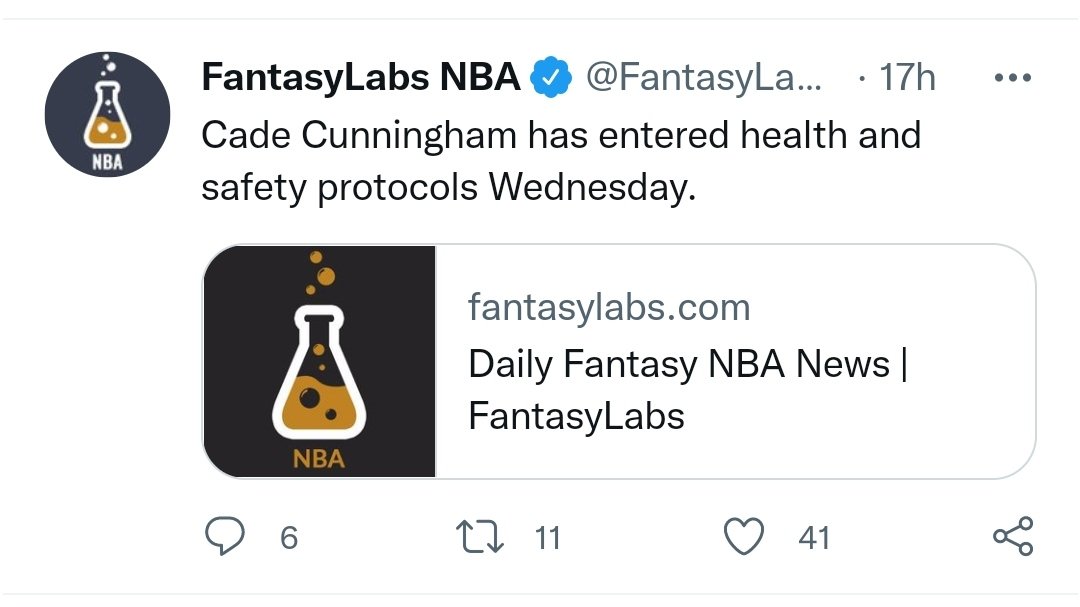
Task: Open the three-dot more options menu
Action: click(1013, 78)
